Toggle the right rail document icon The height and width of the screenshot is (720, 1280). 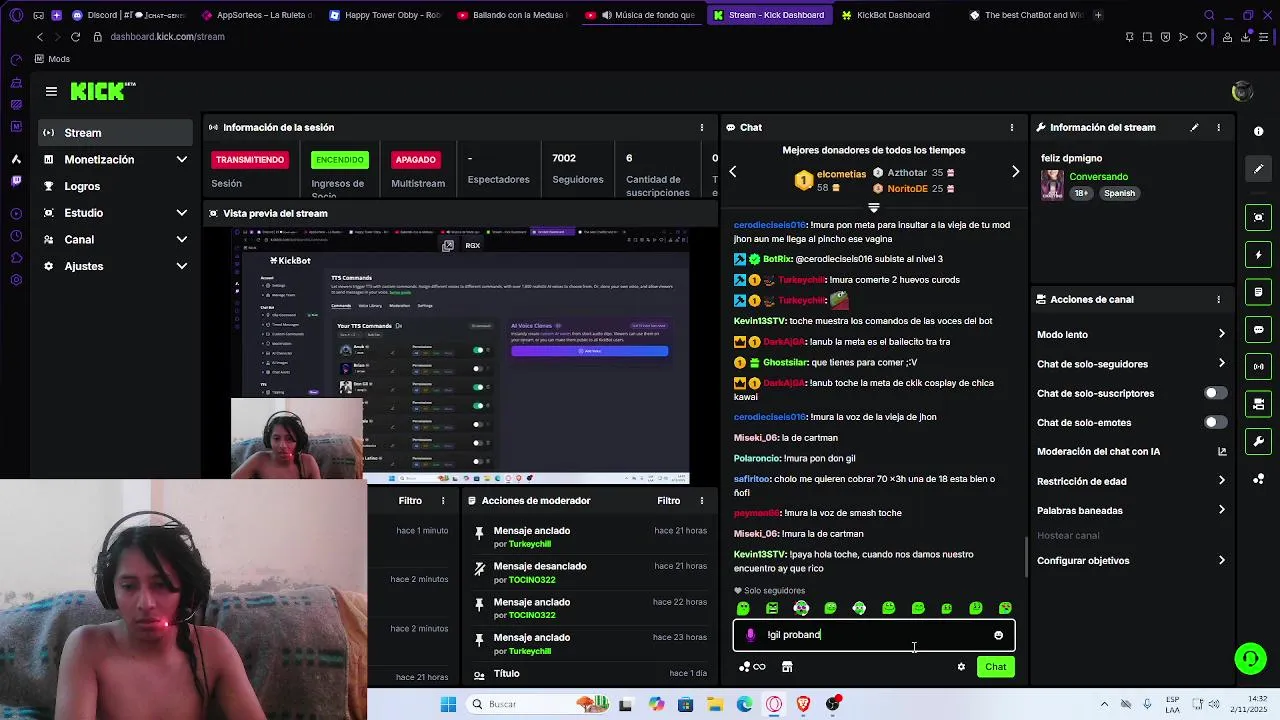(x=1258, y=292)
